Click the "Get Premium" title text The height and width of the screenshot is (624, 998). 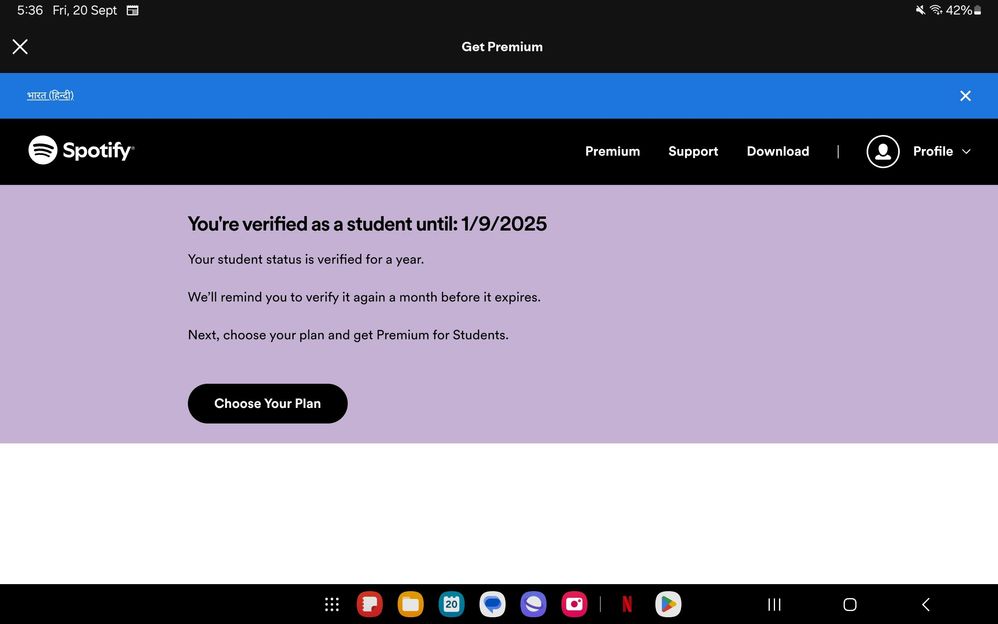coord(502,46)
